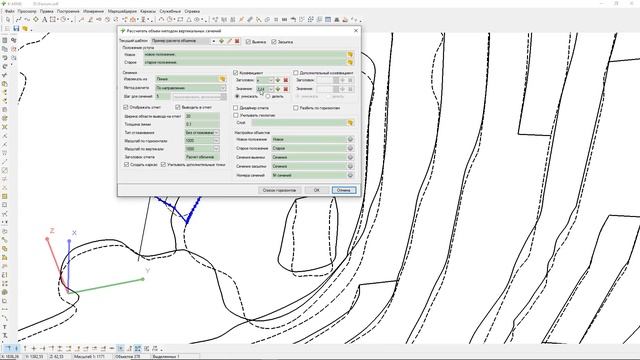Open object settings for Номера сечений

click(x=350, y=175)
